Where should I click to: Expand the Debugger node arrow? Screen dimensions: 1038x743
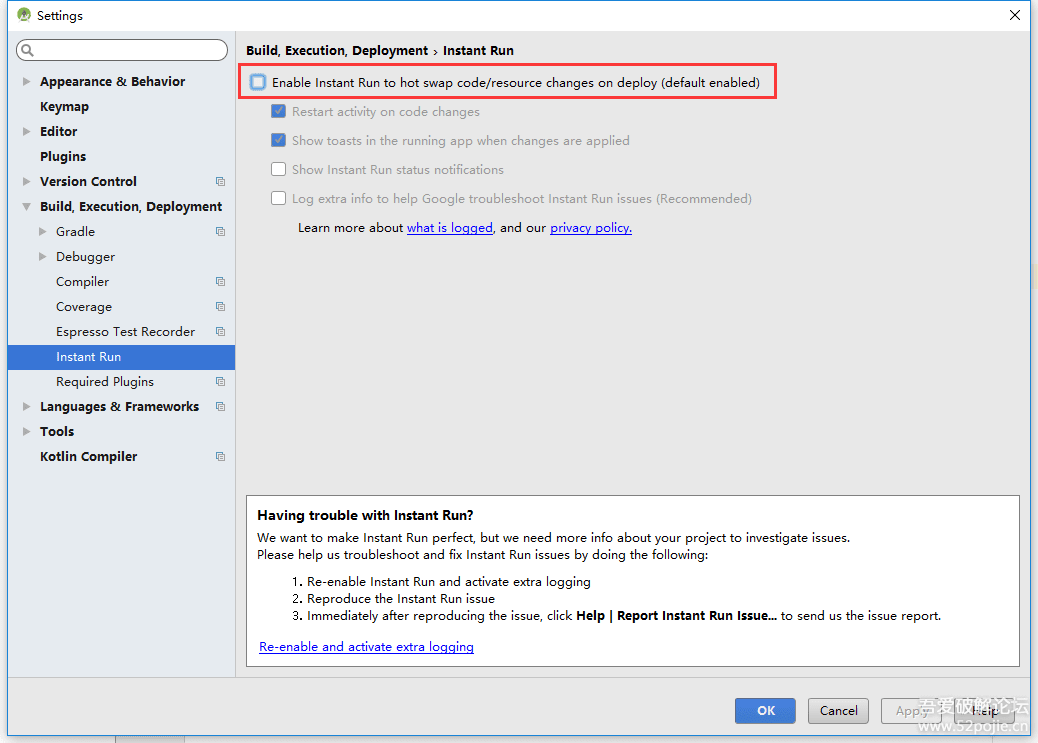click(x=43, y=256)
